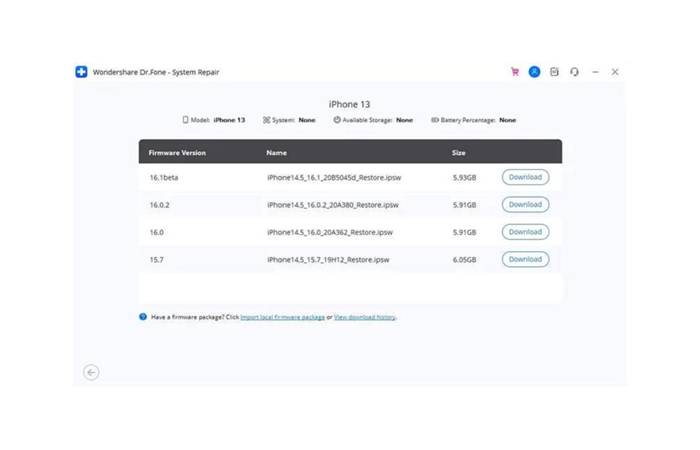Go back using the circled arrow

coord(91,372)
